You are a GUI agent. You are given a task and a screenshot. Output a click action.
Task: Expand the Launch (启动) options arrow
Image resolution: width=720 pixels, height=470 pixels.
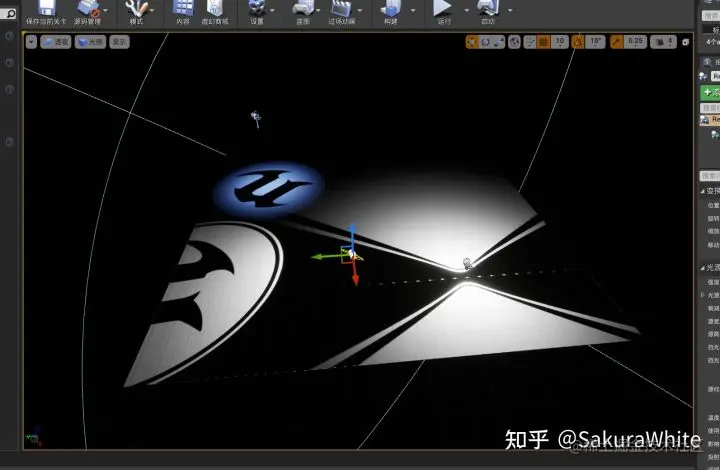[x=510, y=10]
